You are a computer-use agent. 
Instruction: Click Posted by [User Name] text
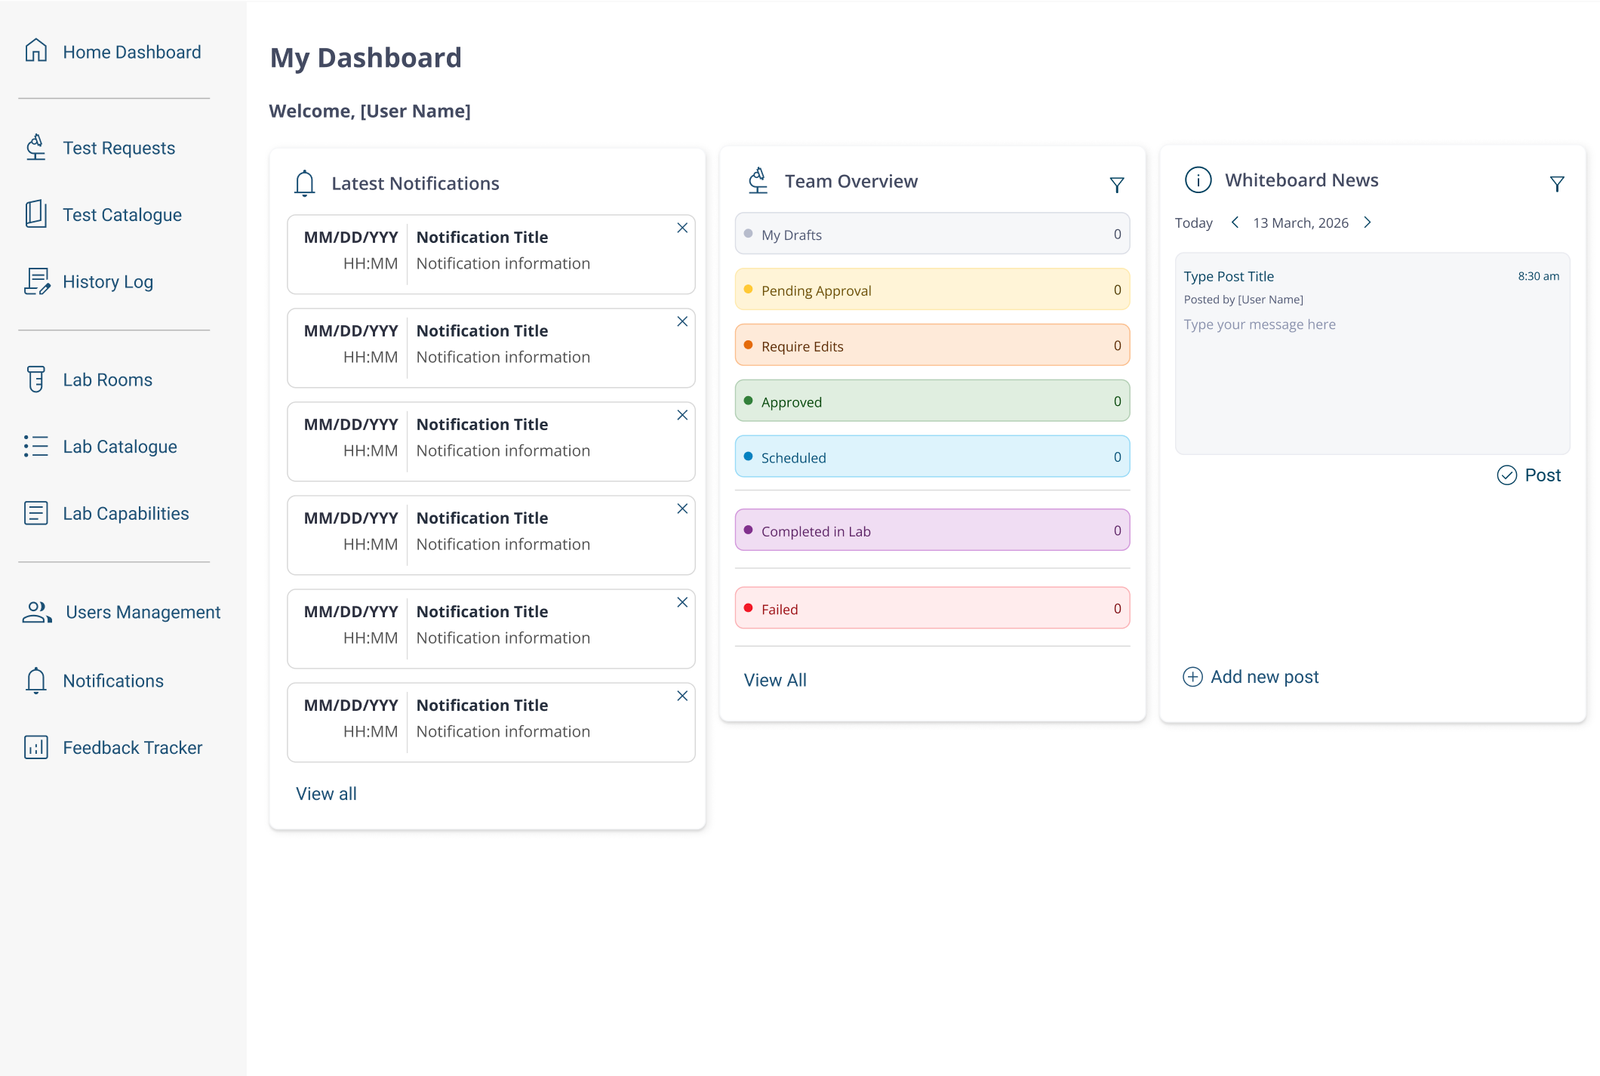(1244, 299)
